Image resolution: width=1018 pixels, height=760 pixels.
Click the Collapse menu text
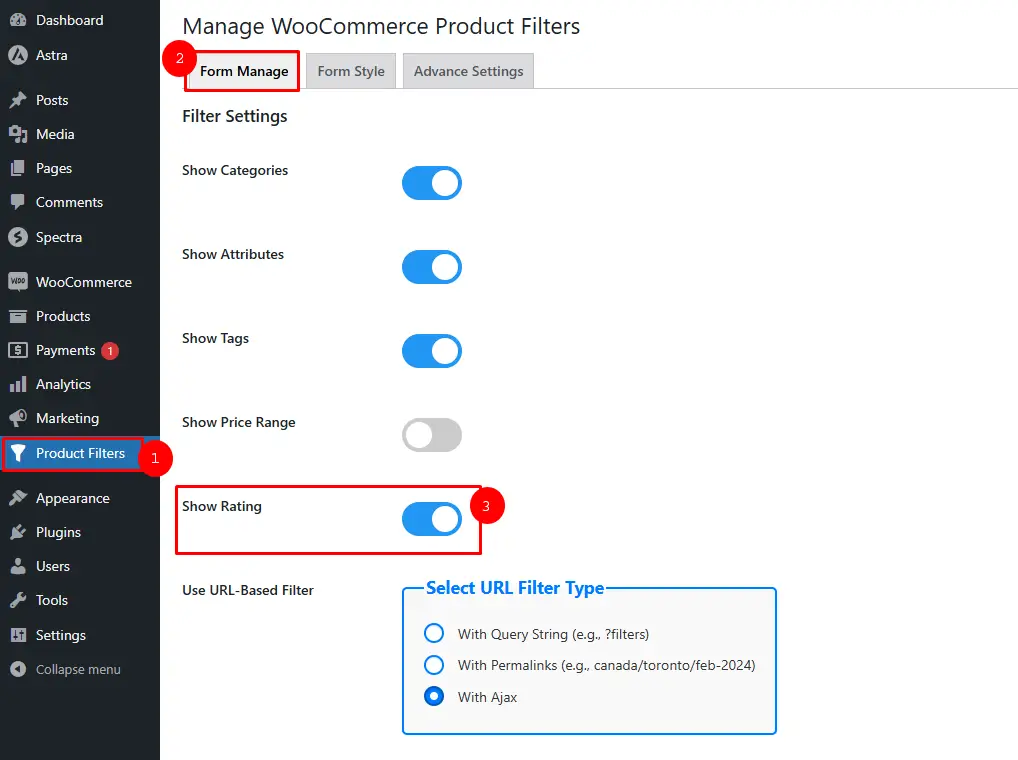(78, 669)
